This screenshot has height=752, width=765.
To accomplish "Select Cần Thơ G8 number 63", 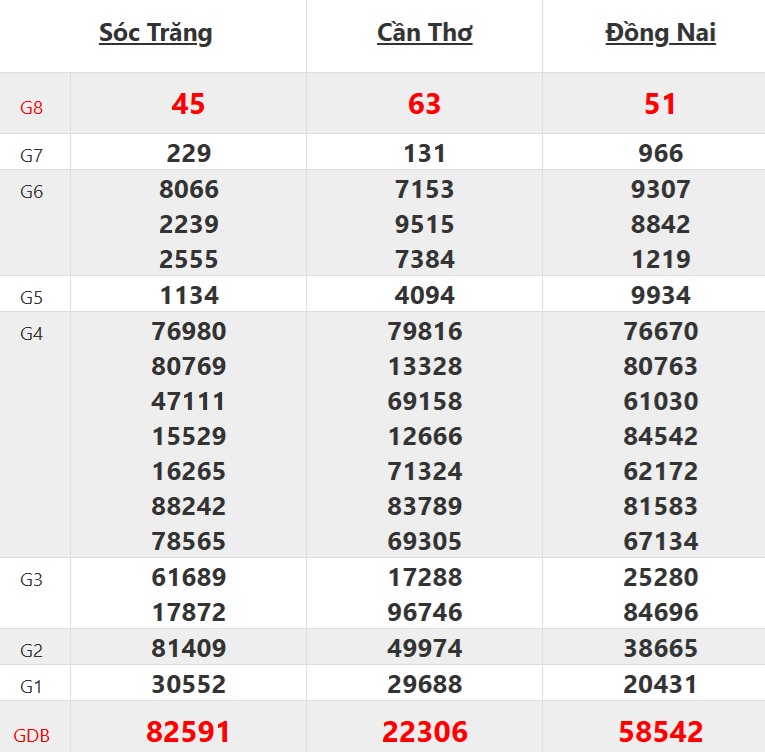I will (x=424, y=104).
